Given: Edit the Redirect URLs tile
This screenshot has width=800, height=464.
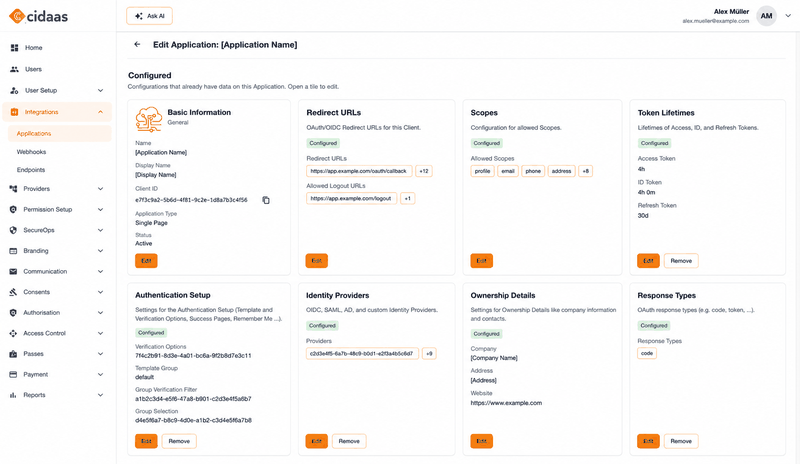Looking at the screenshot, I should (x=316, y=261).
